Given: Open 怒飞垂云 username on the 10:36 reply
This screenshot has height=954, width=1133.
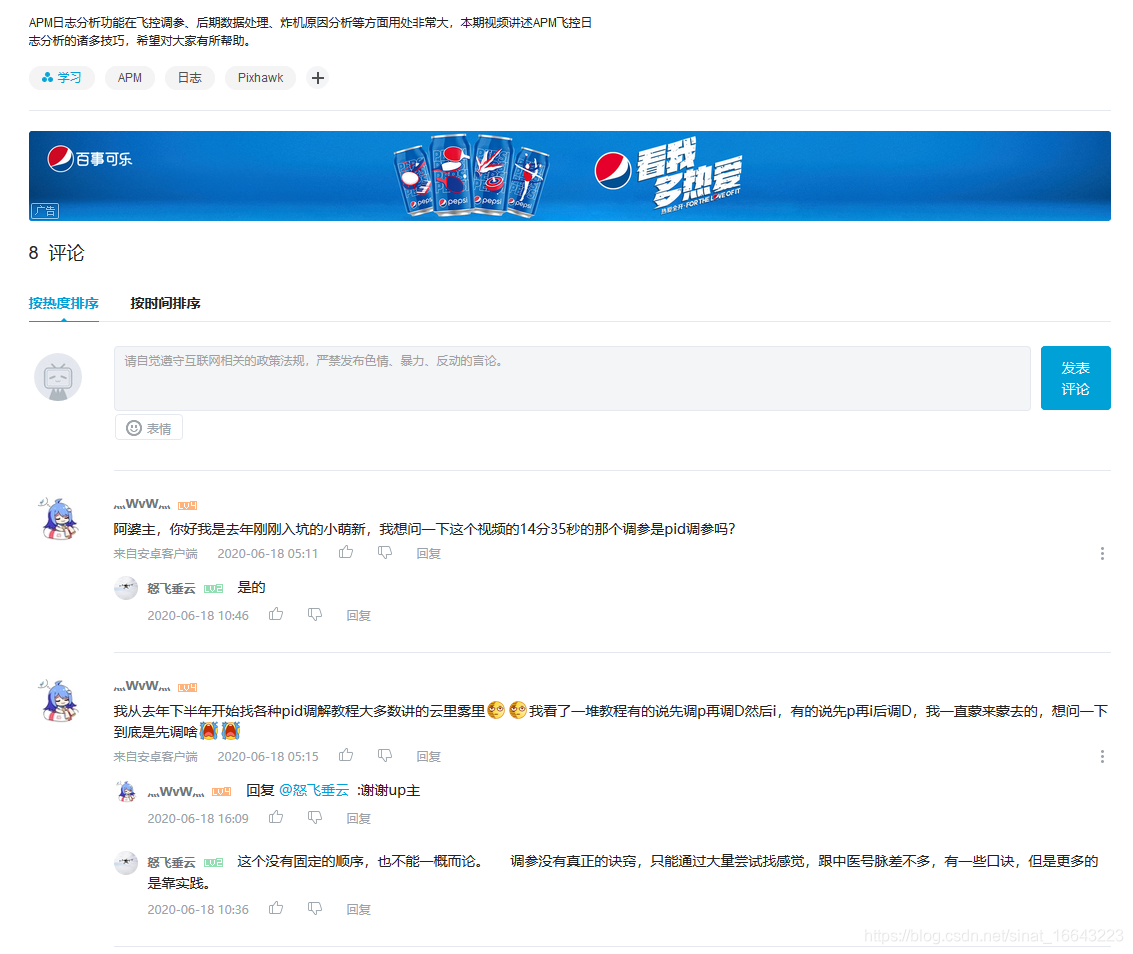Looking at the screenshot, I should [171, 862].
